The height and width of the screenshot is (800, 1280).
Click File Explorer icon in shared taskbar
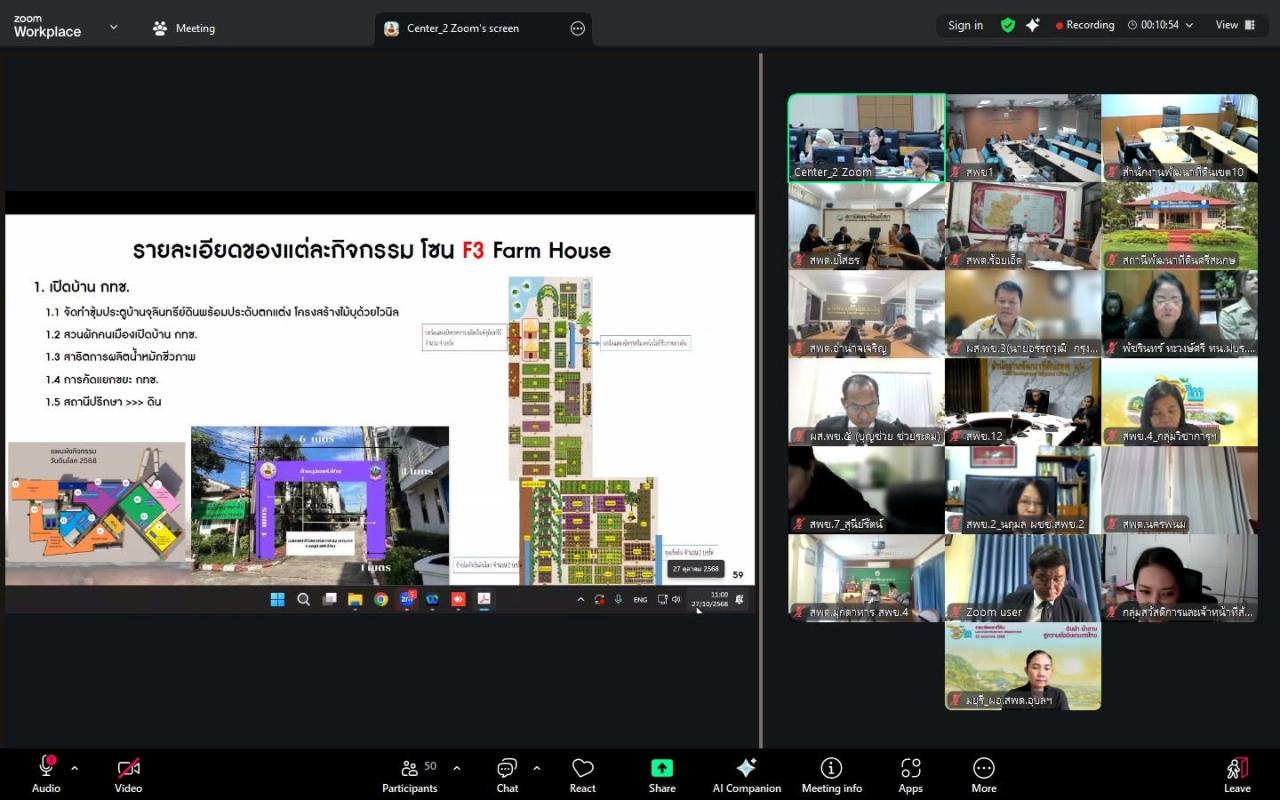tap(355, 599)
